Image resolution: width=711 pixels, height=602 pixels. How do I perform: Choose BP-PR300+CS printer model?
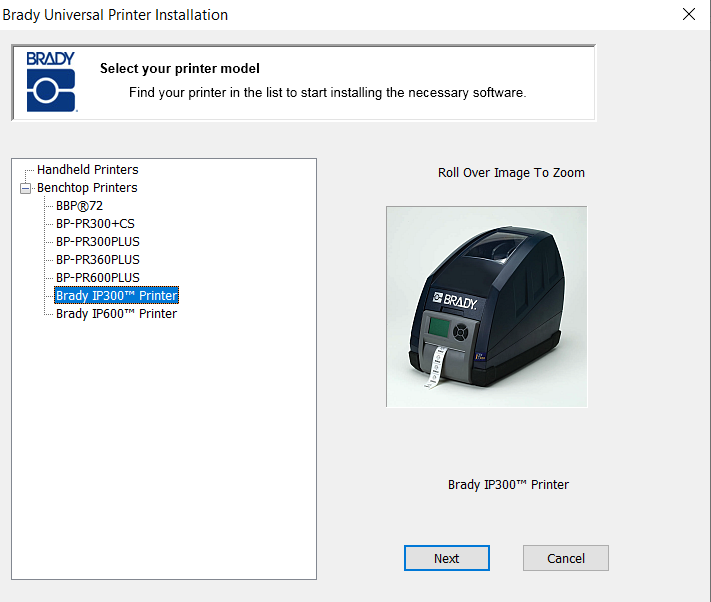(x=95, y=223)
